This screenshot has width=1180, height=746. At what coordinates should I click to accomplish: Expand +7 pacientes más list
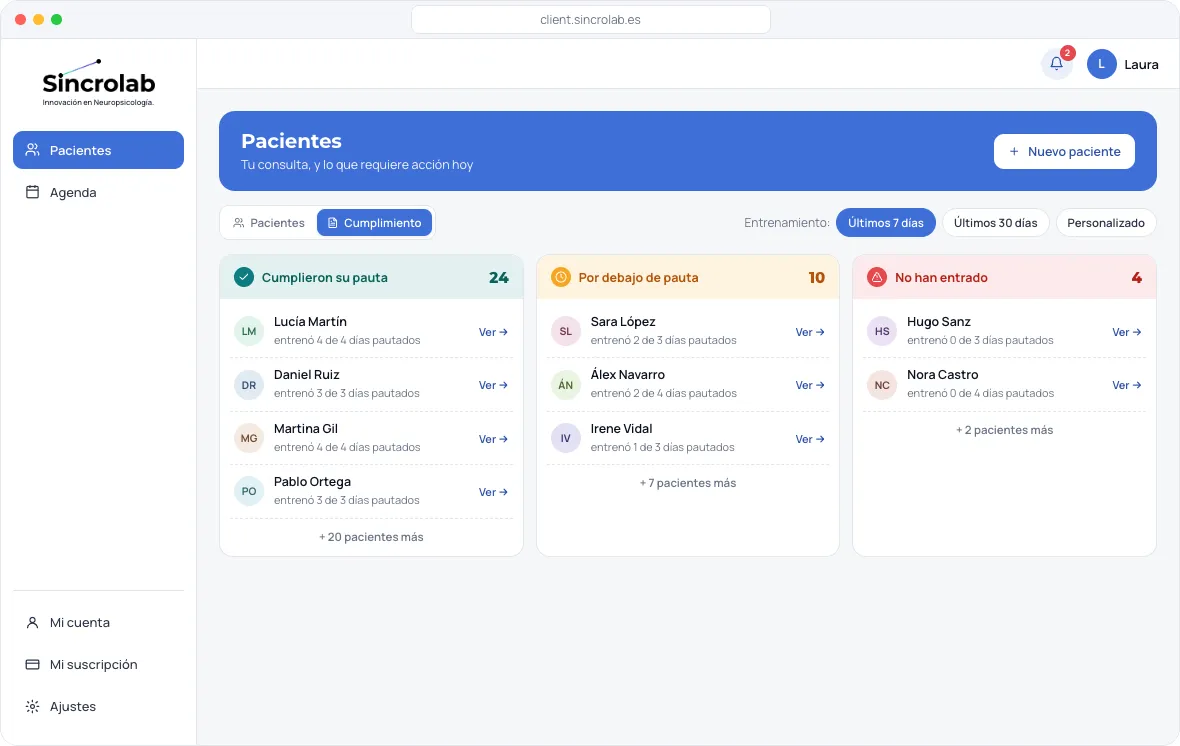[688, 483]
